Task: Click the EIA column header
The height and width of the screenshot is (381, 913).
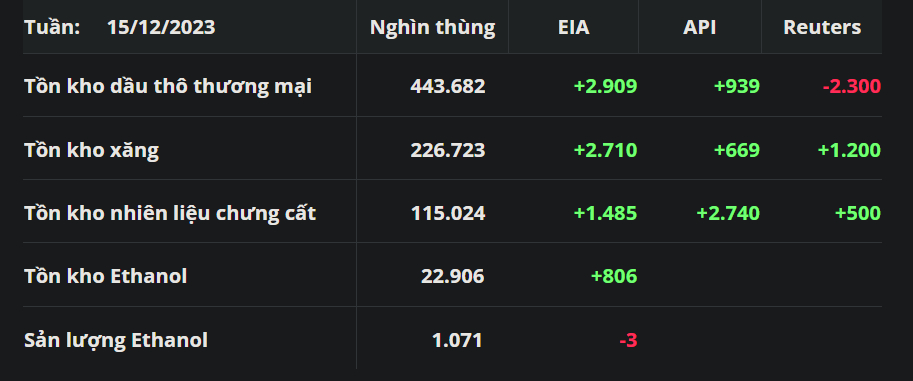Action: click(574, 27)
